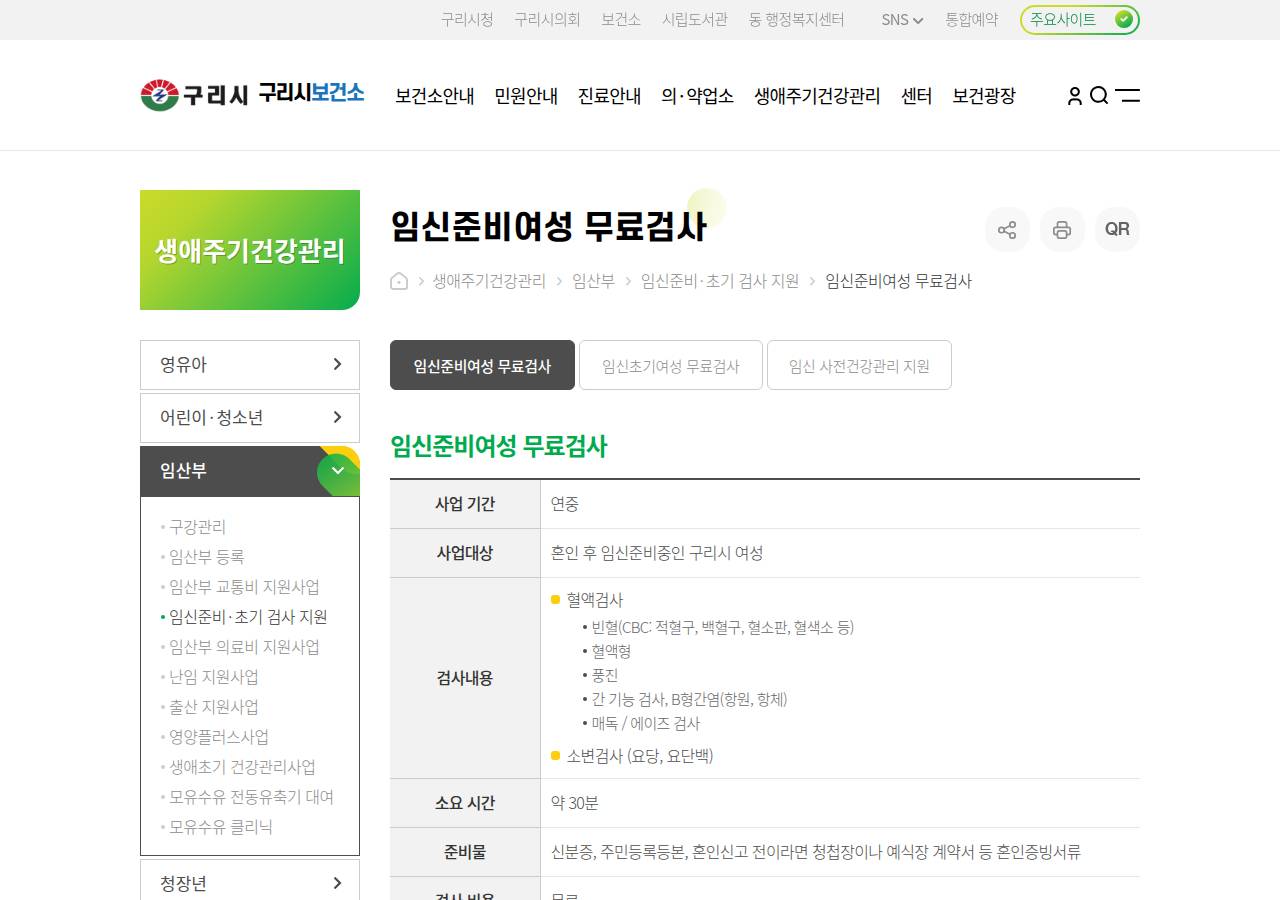
Task: Open the 의·약업소 main menu
Action: pyautogui.click(x=698, y=96)
